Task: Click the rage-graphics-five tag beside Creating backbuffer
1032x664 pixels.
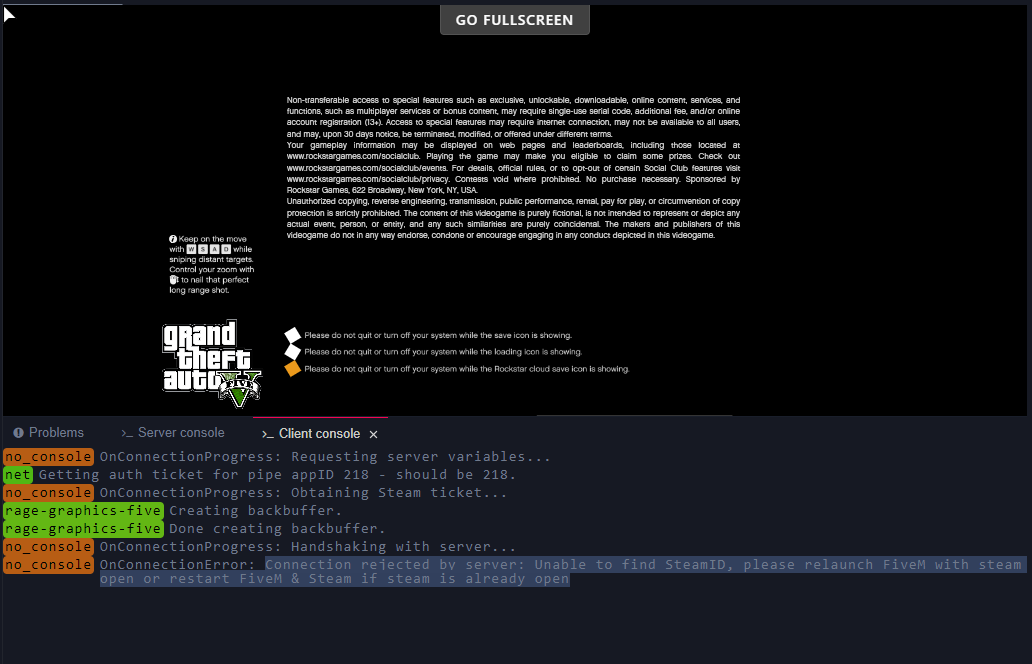Action: (x=83, y=511)
